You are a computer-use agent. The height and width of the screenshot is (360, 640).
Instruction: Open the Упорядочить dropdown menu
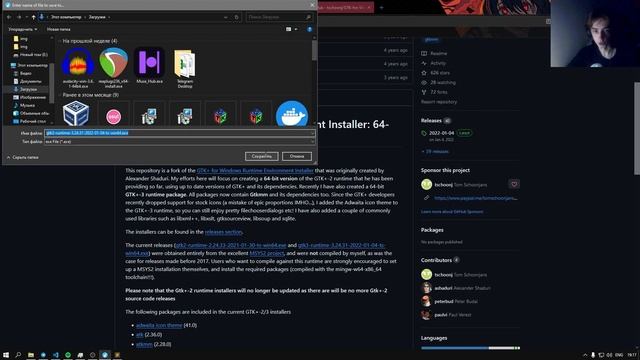point(22,29)
